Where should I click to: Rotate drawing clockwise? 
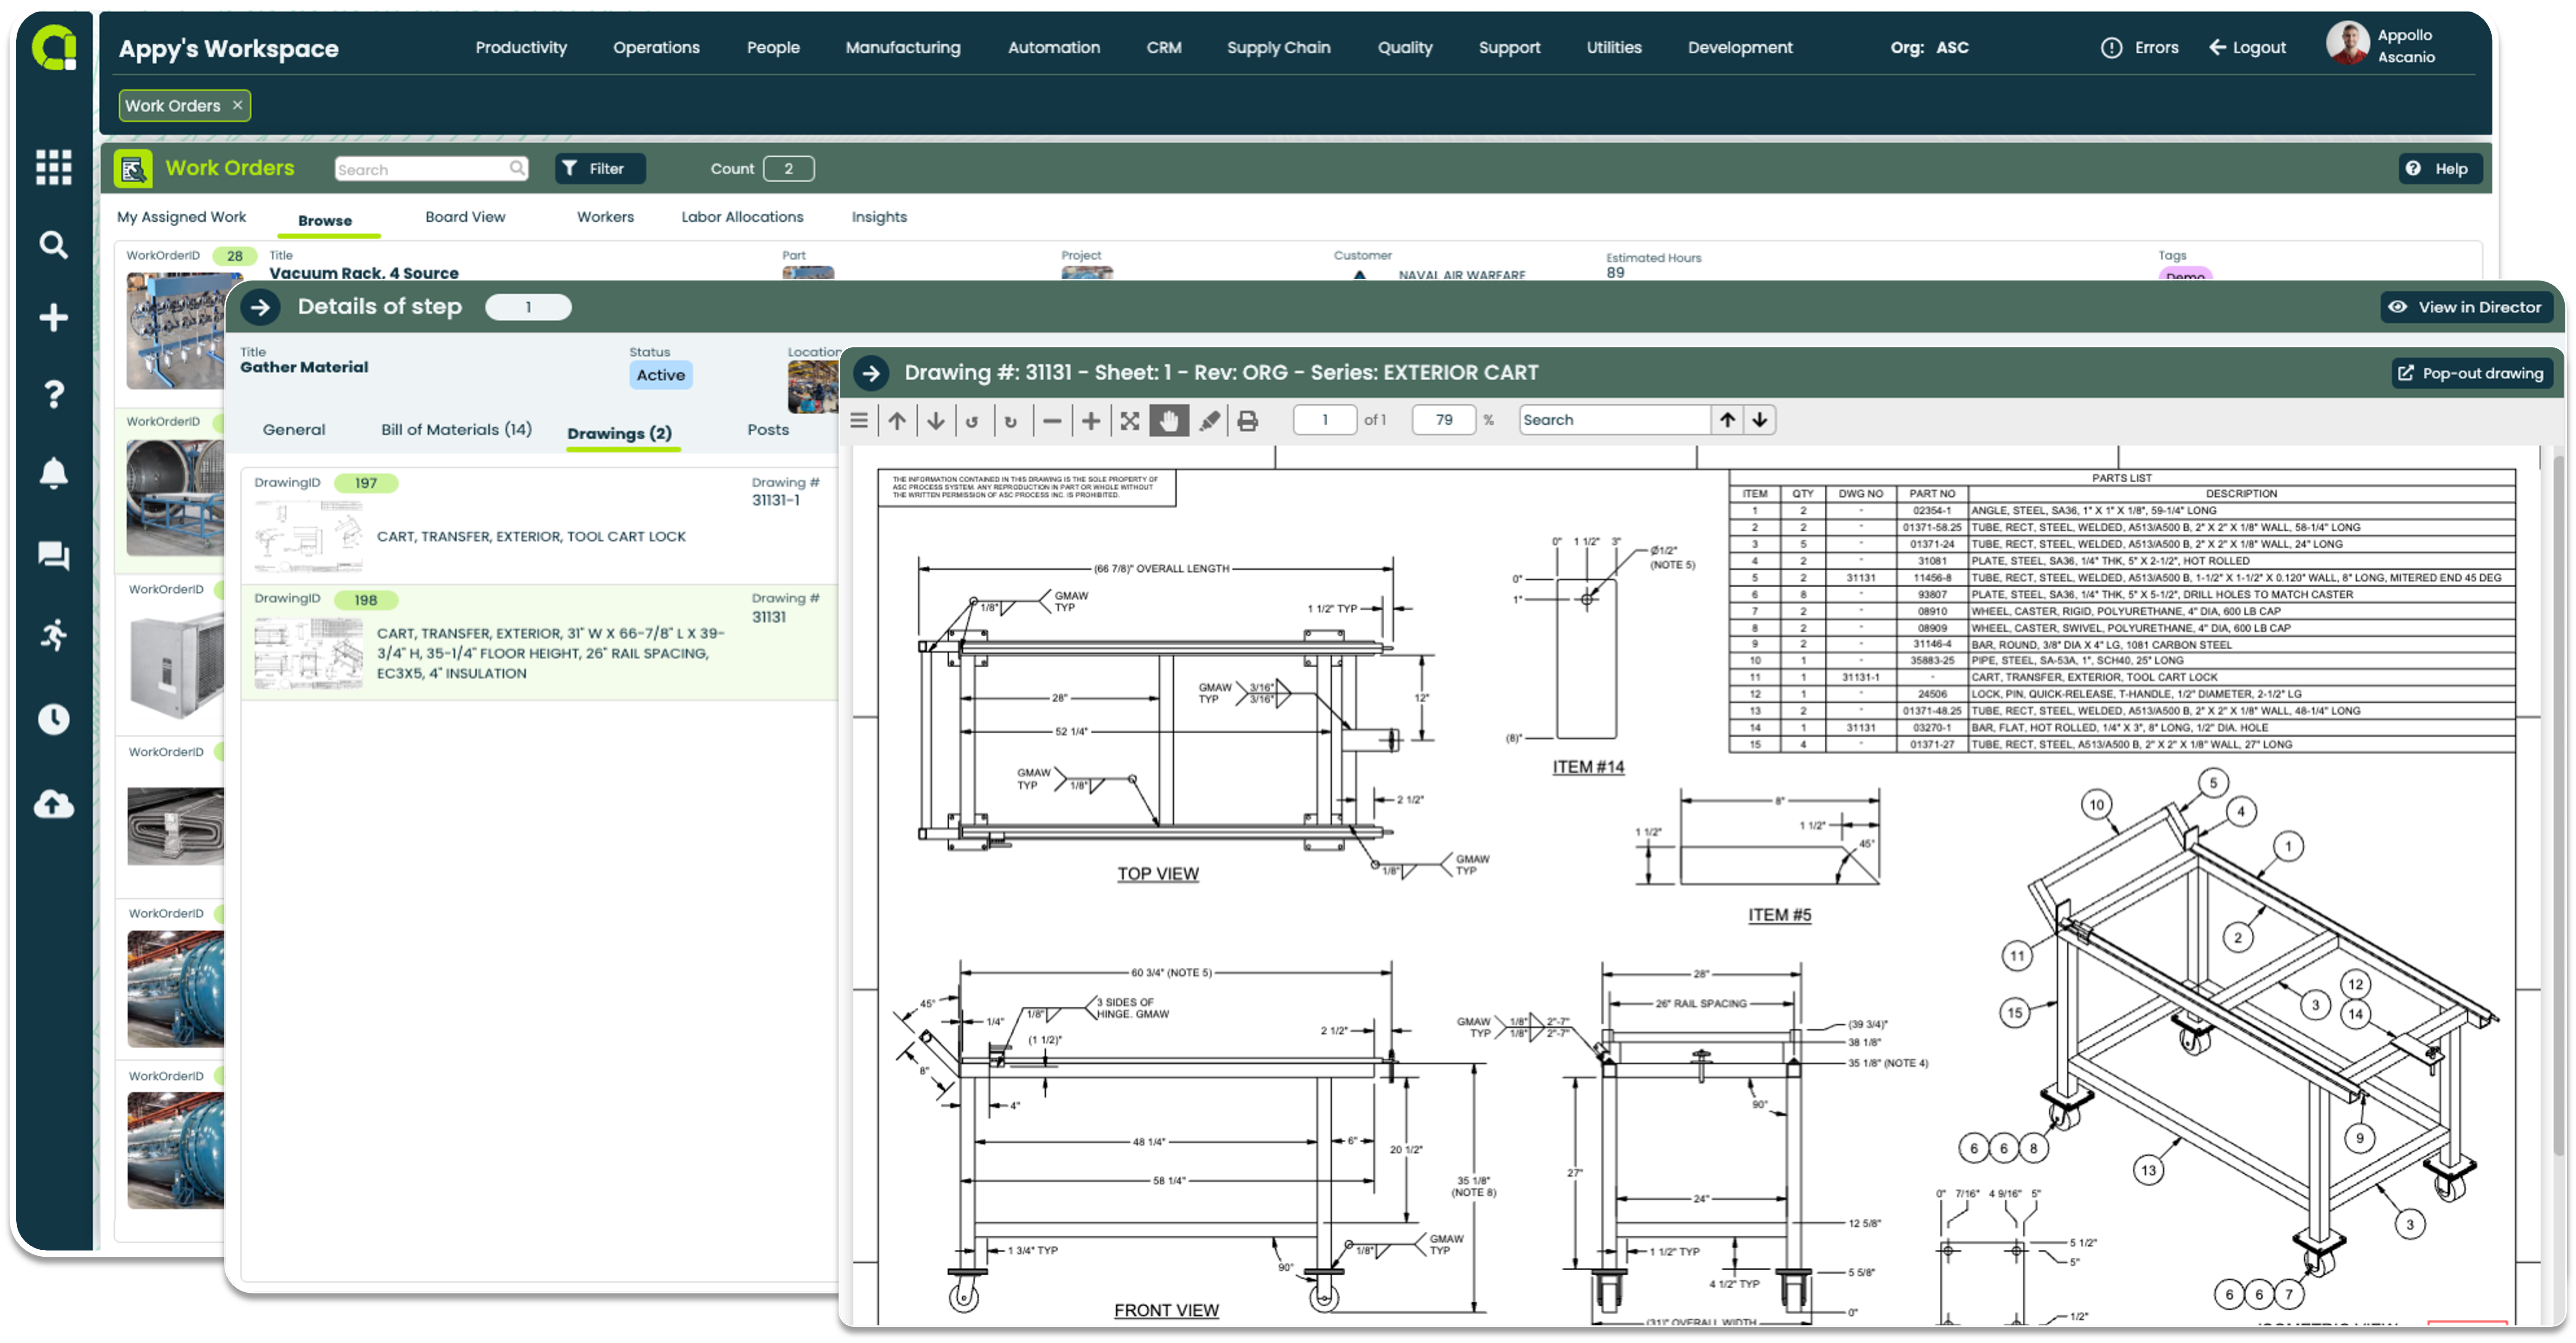1011,421
